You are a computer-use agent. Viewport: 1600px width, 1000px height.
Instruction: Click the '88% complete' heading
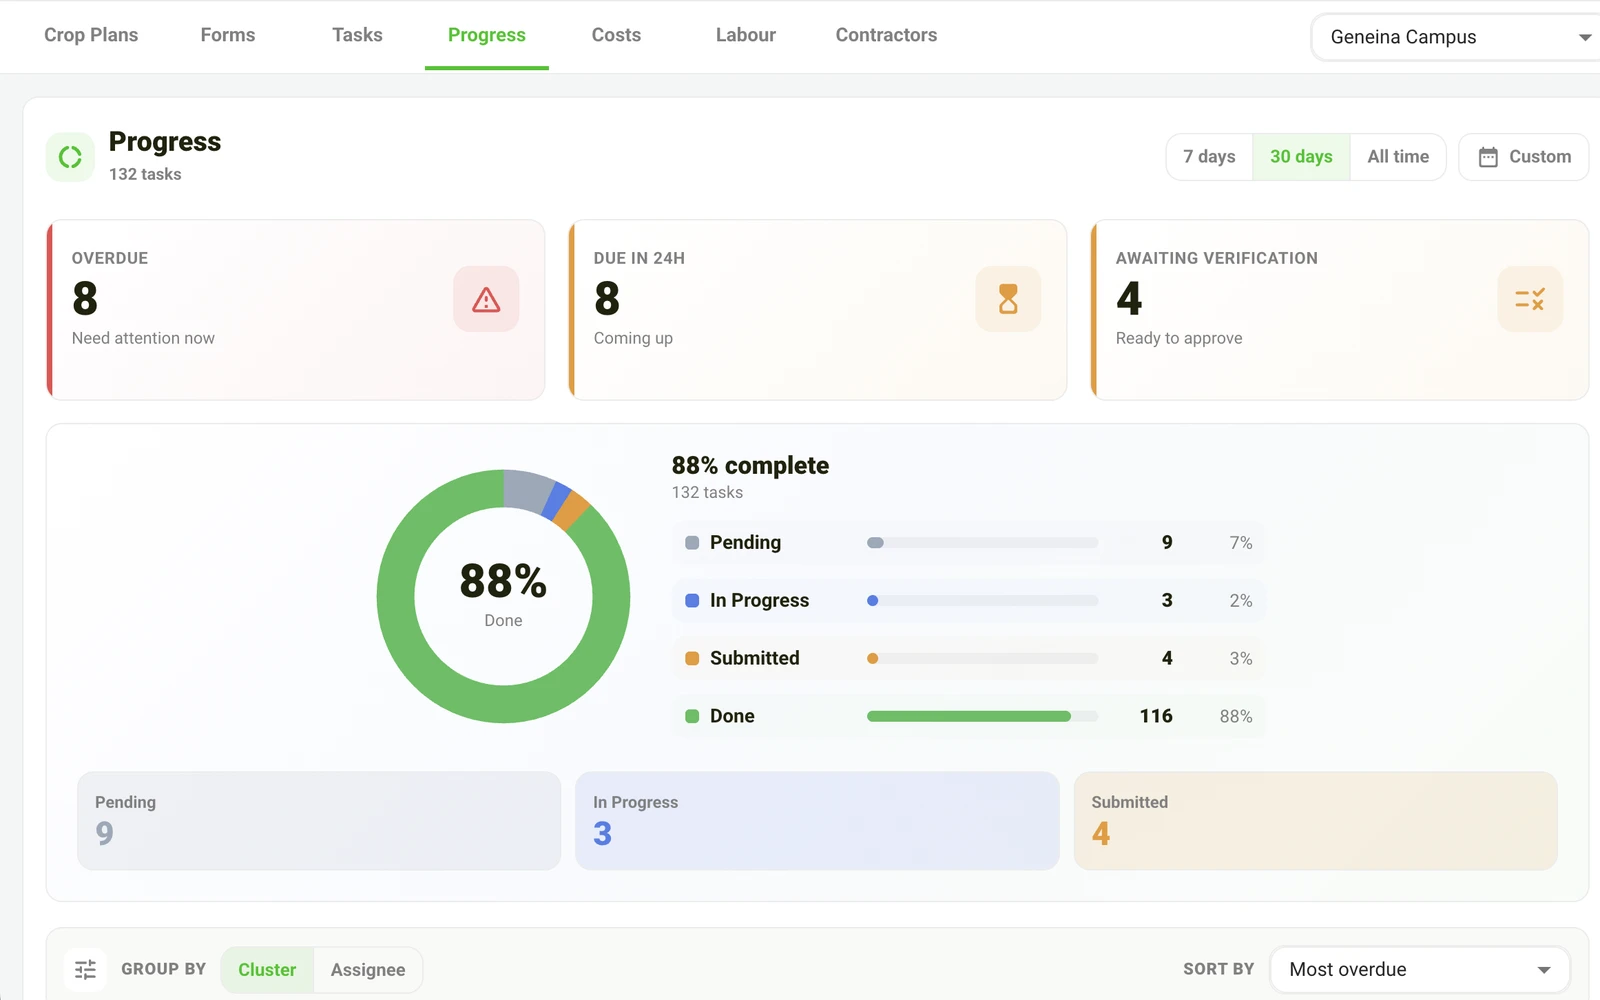(x=750, y=466)
